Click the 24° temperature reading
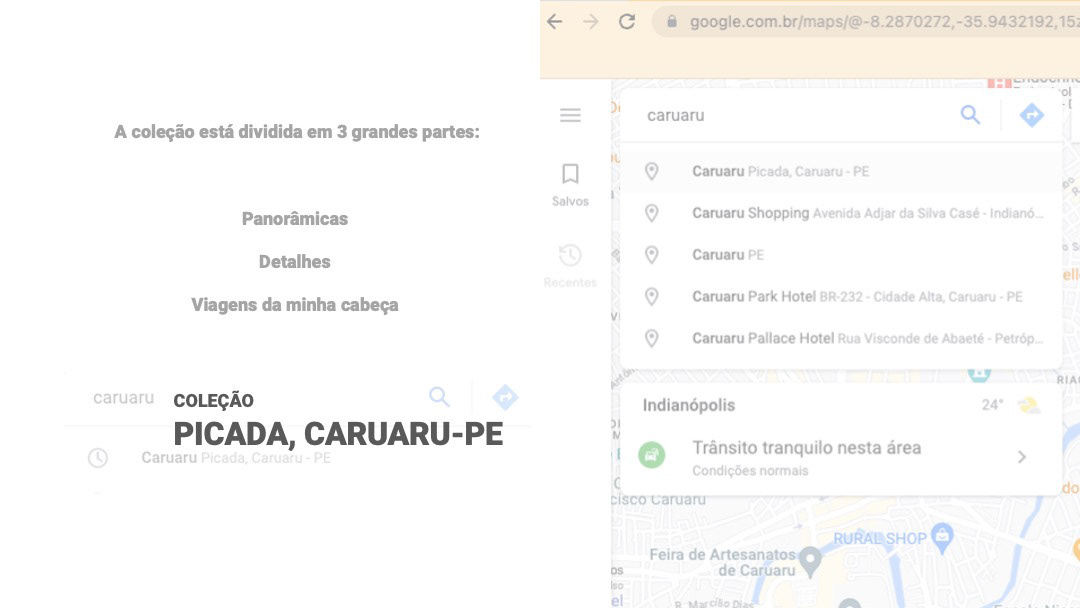The image size is (1080, 608). [x=993, y=405]
